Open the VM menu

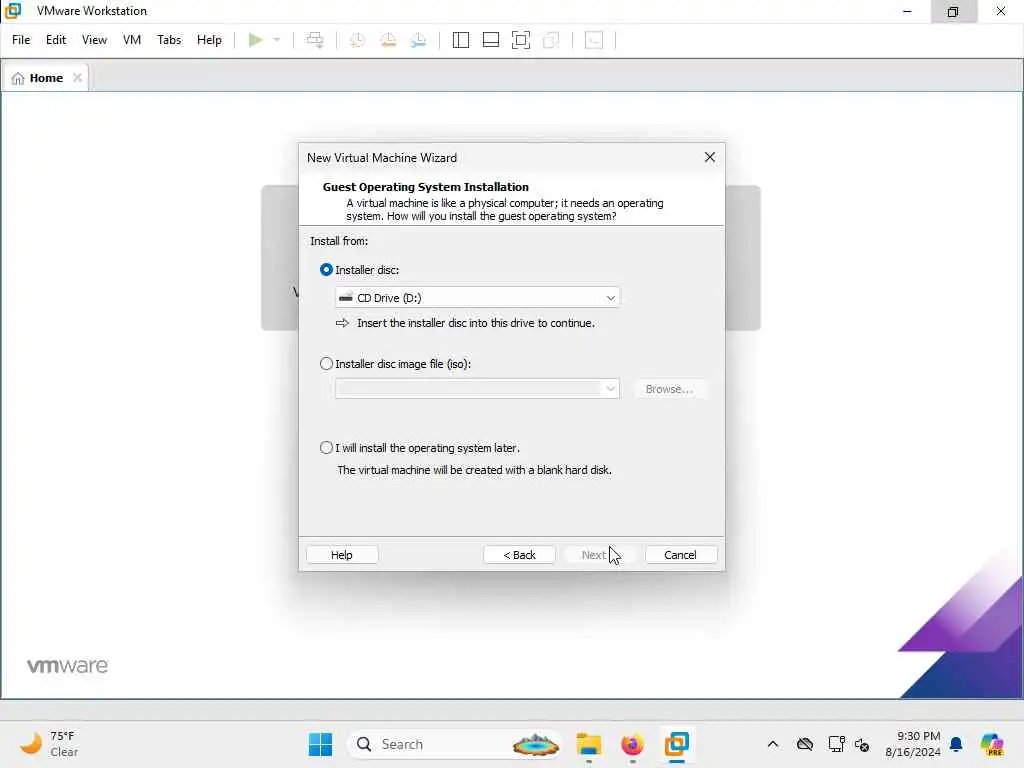pos(132,40)
